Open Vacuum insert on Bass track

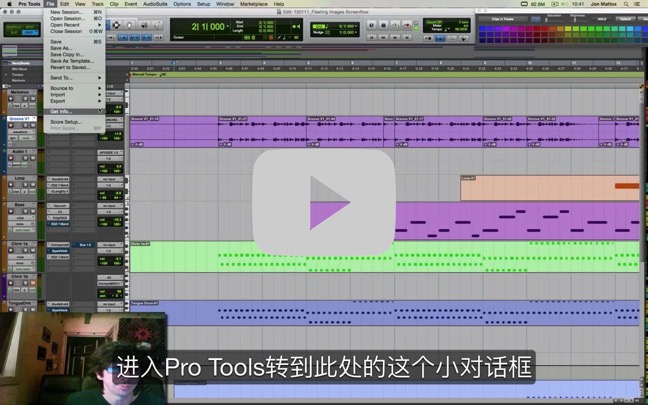tap(58, 205)
